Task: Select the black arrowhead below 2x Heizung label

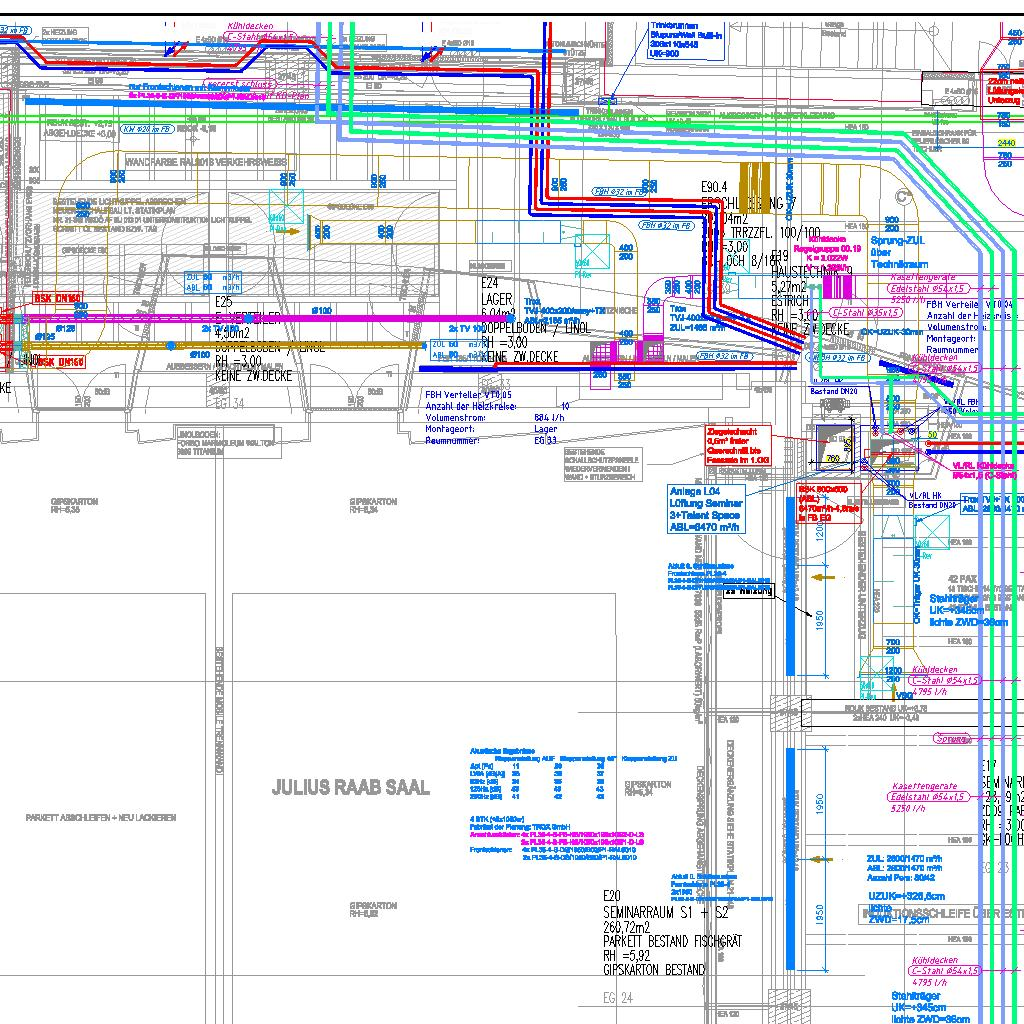Action: [808, 615]
